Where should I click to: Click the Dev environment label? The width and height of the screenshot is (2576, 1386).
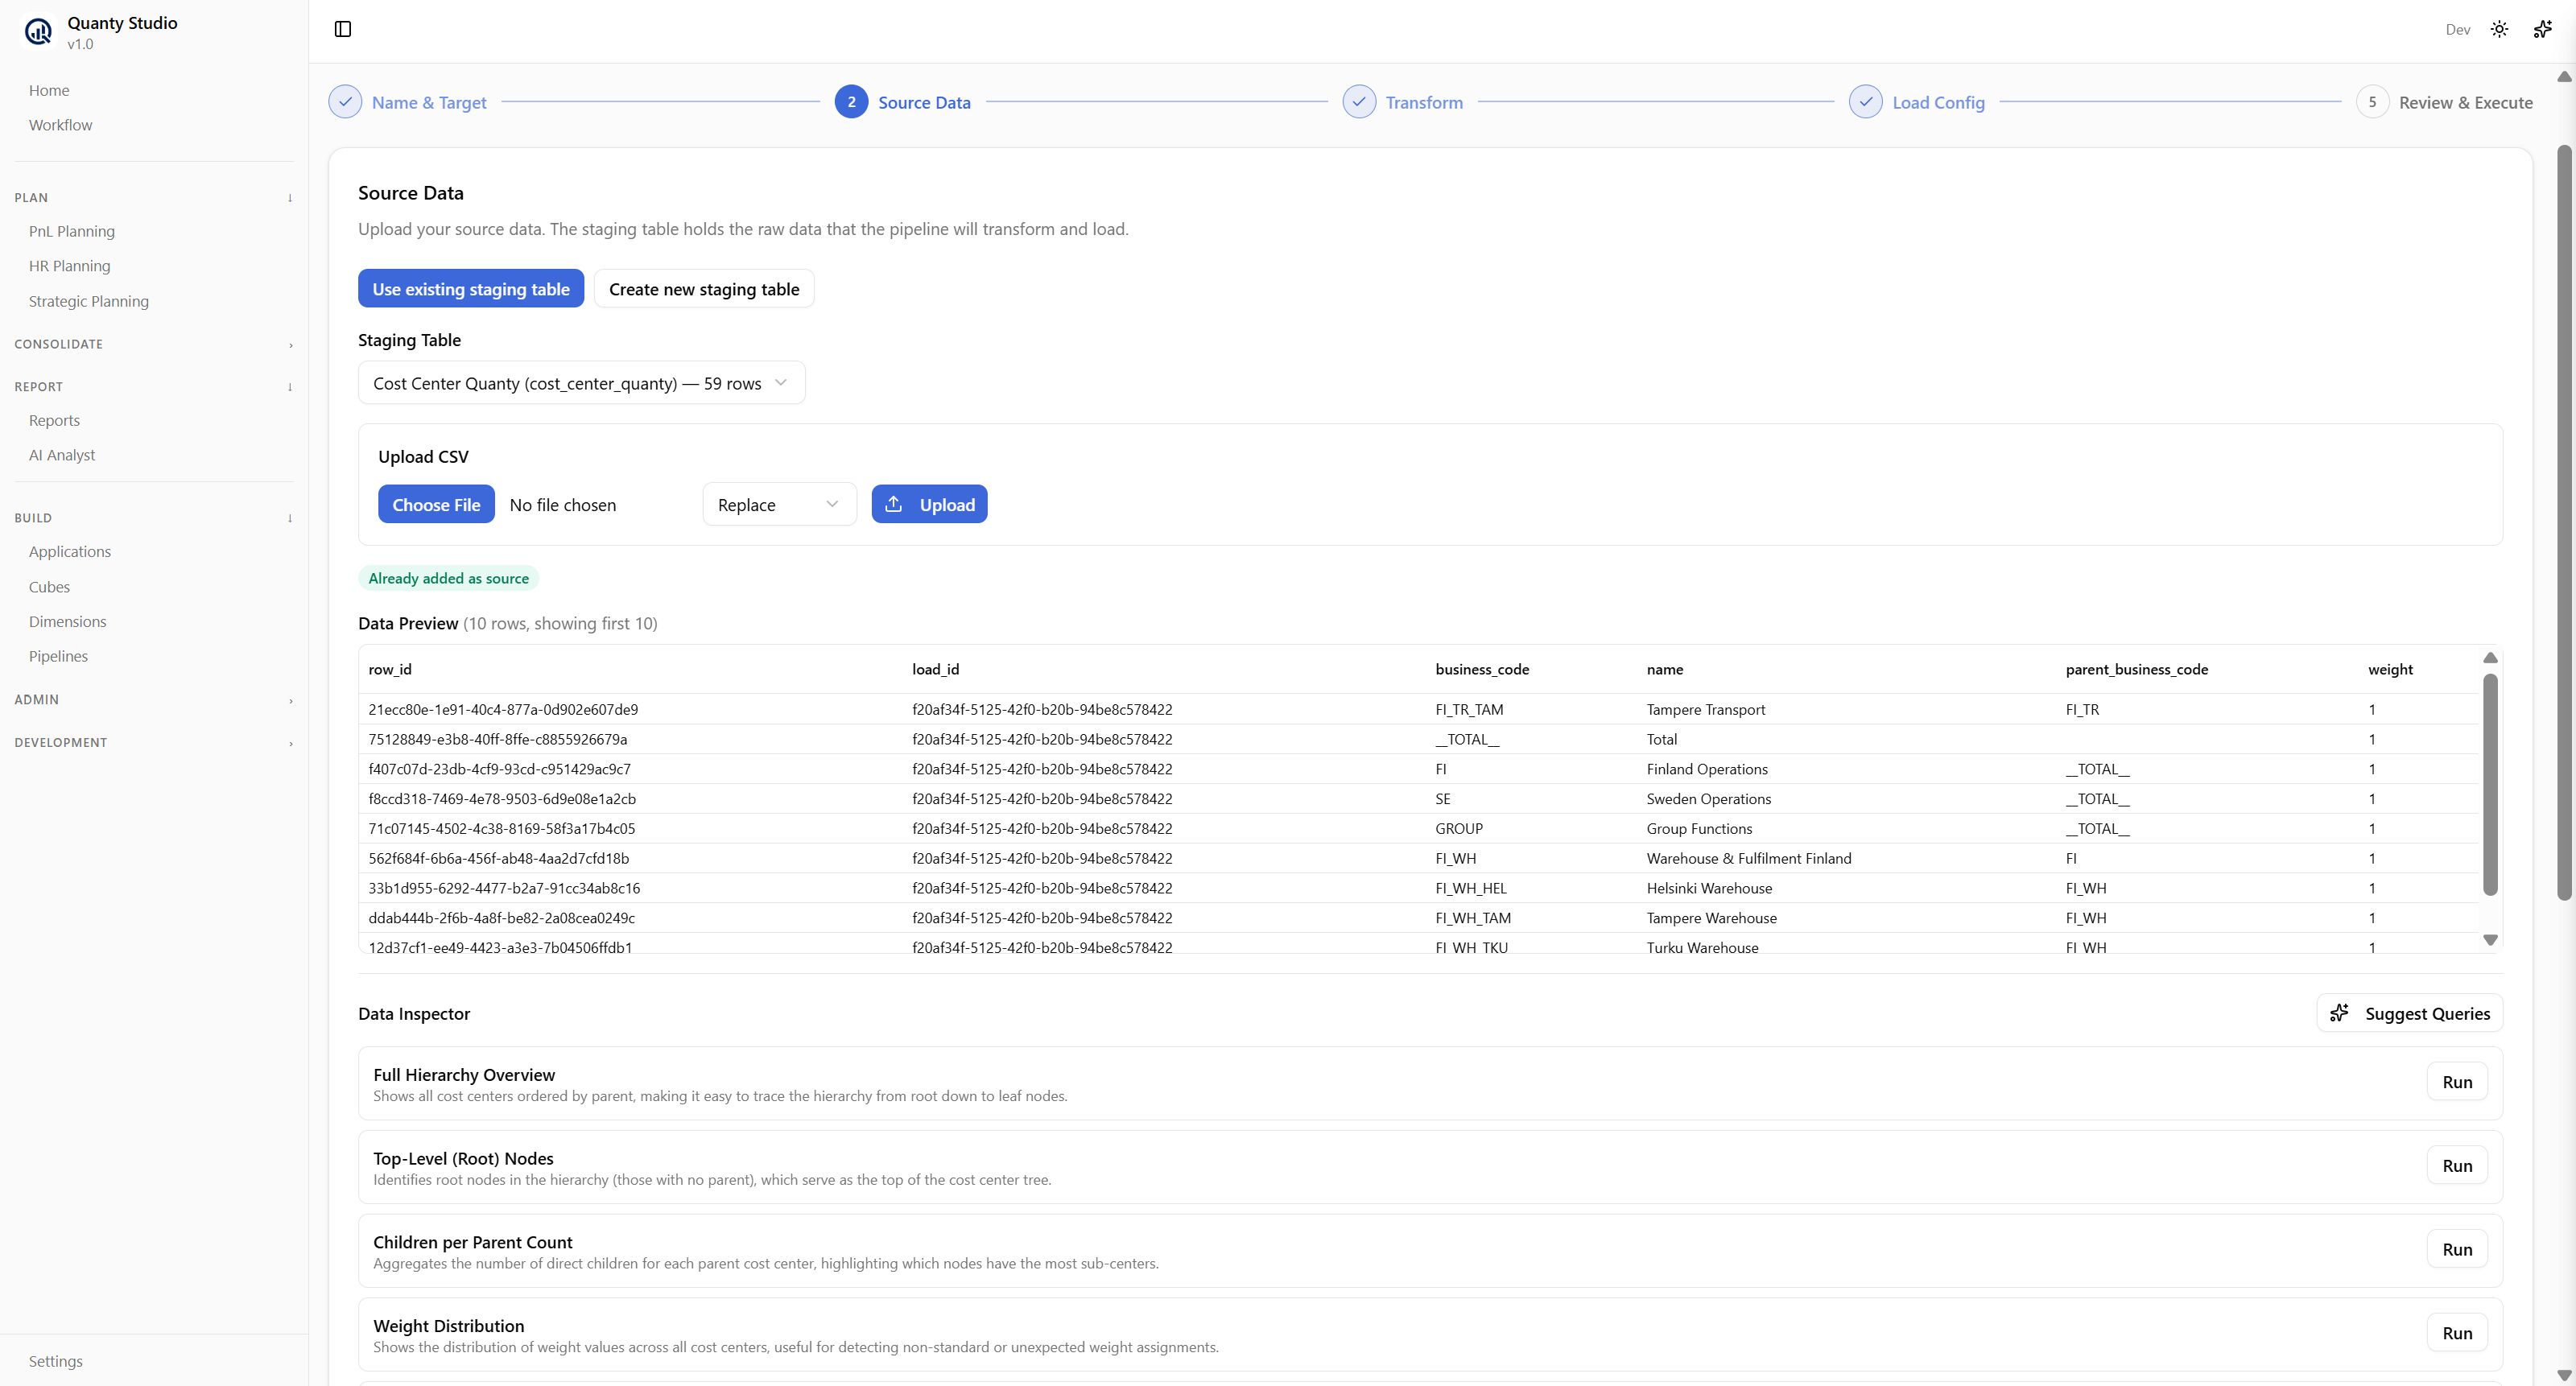pos(2458,29)
